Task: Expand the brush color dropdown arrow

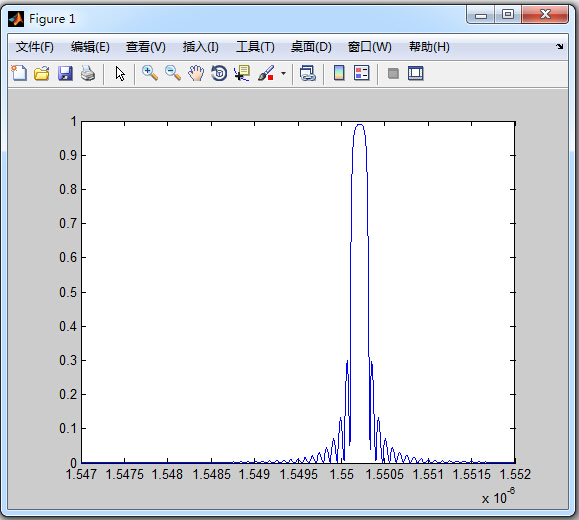Action: pos(283,73)
